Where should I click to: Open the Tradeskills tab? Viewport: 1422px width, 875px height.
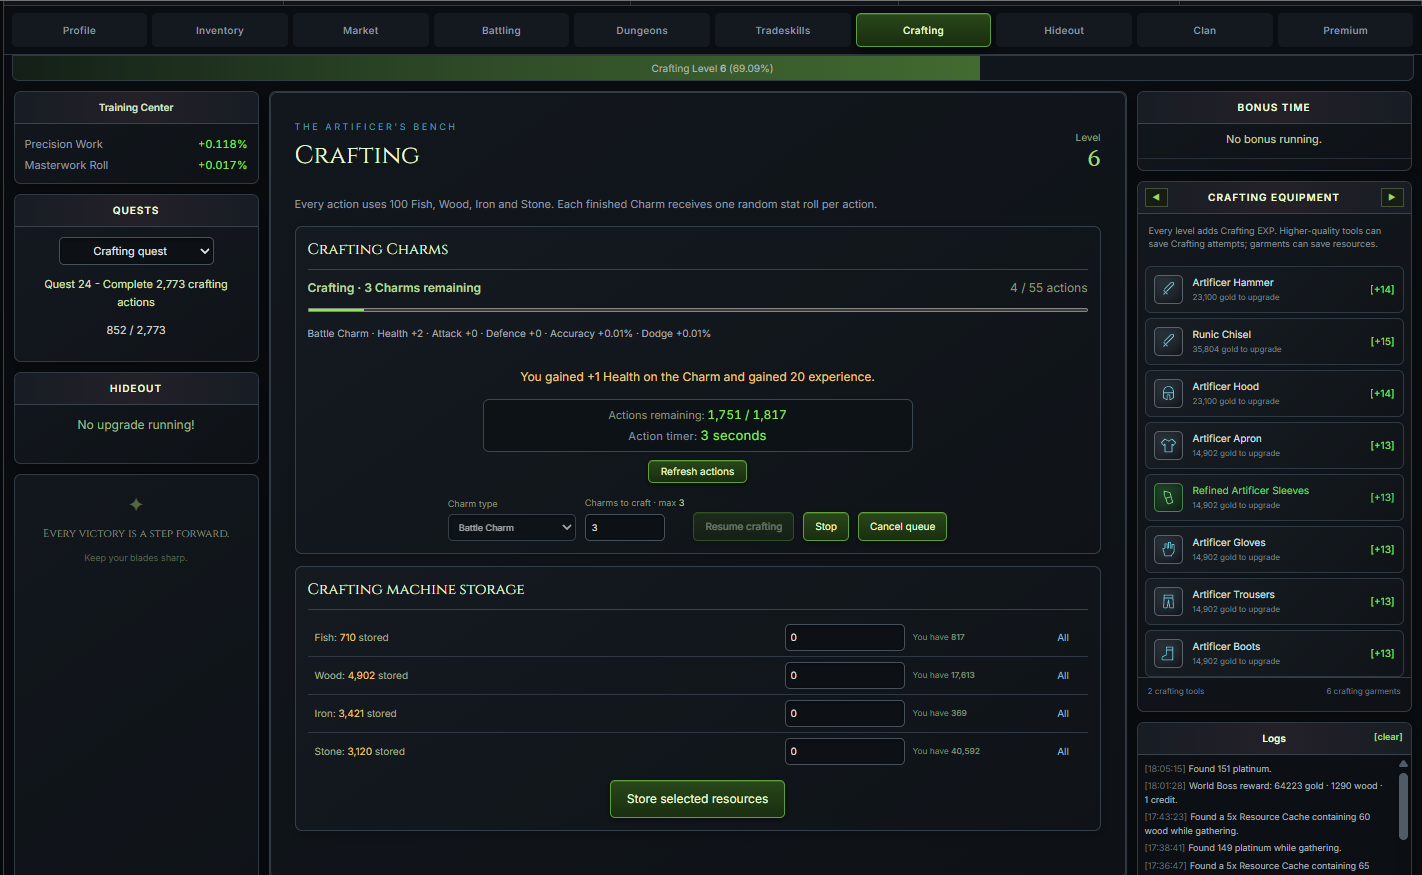click(x=783, y=30)
